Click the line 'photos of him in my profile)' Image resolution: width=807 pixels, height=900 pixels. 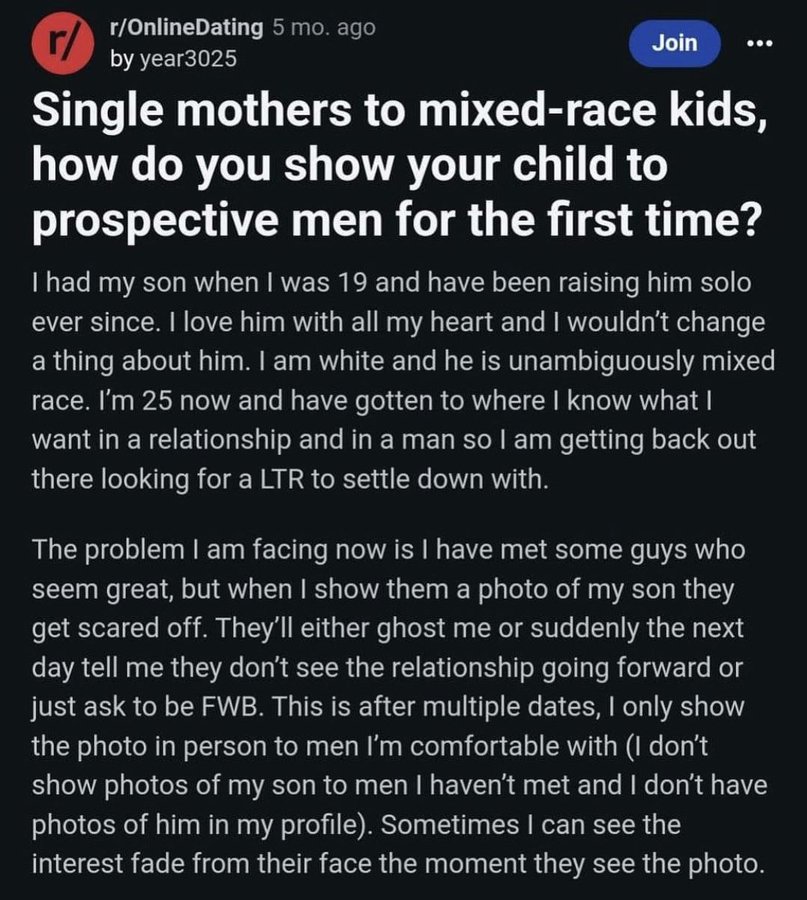coord(356,825)
